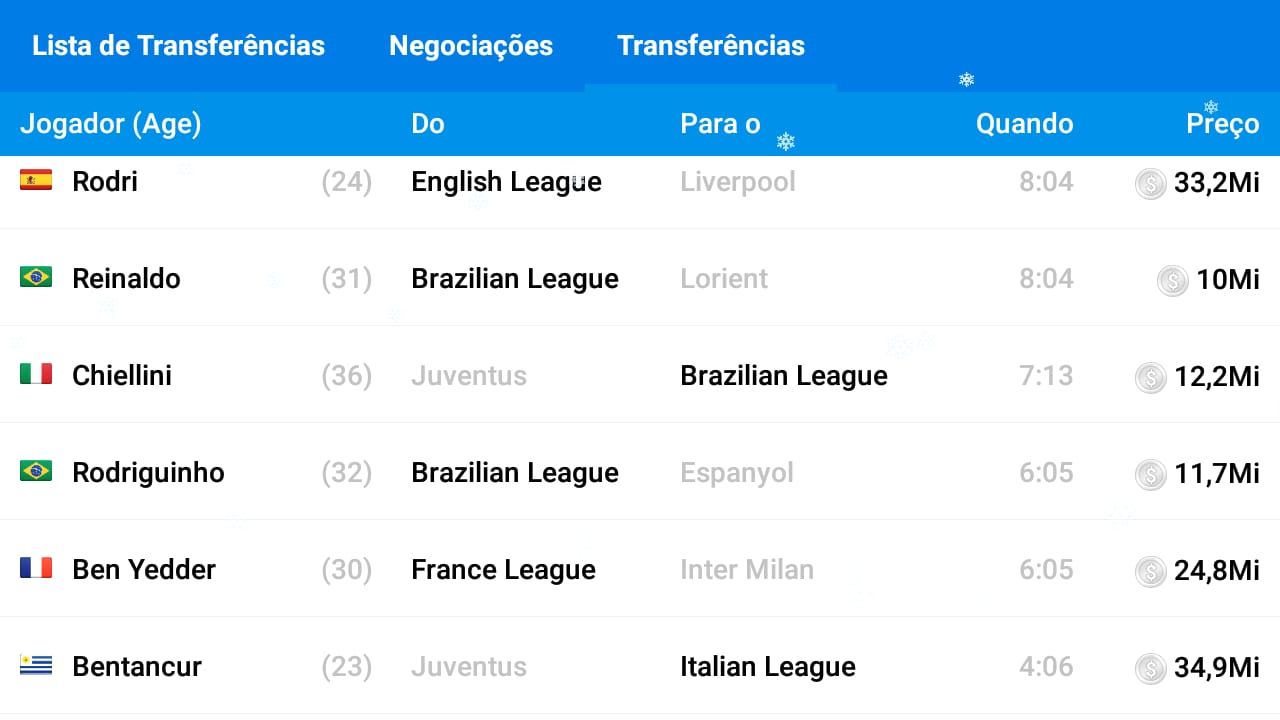Image resolution: width=1280 pixels, height=720 pixels.
Task: Sort by Jogador (Age) column header
Action: tap(110, 124)
